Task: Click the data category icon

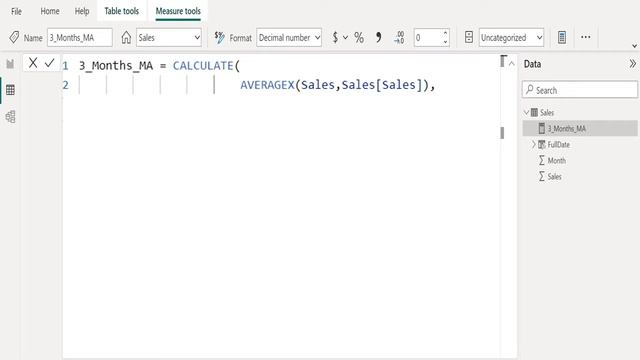Action: pyautogui.click(x=469, y=38)
